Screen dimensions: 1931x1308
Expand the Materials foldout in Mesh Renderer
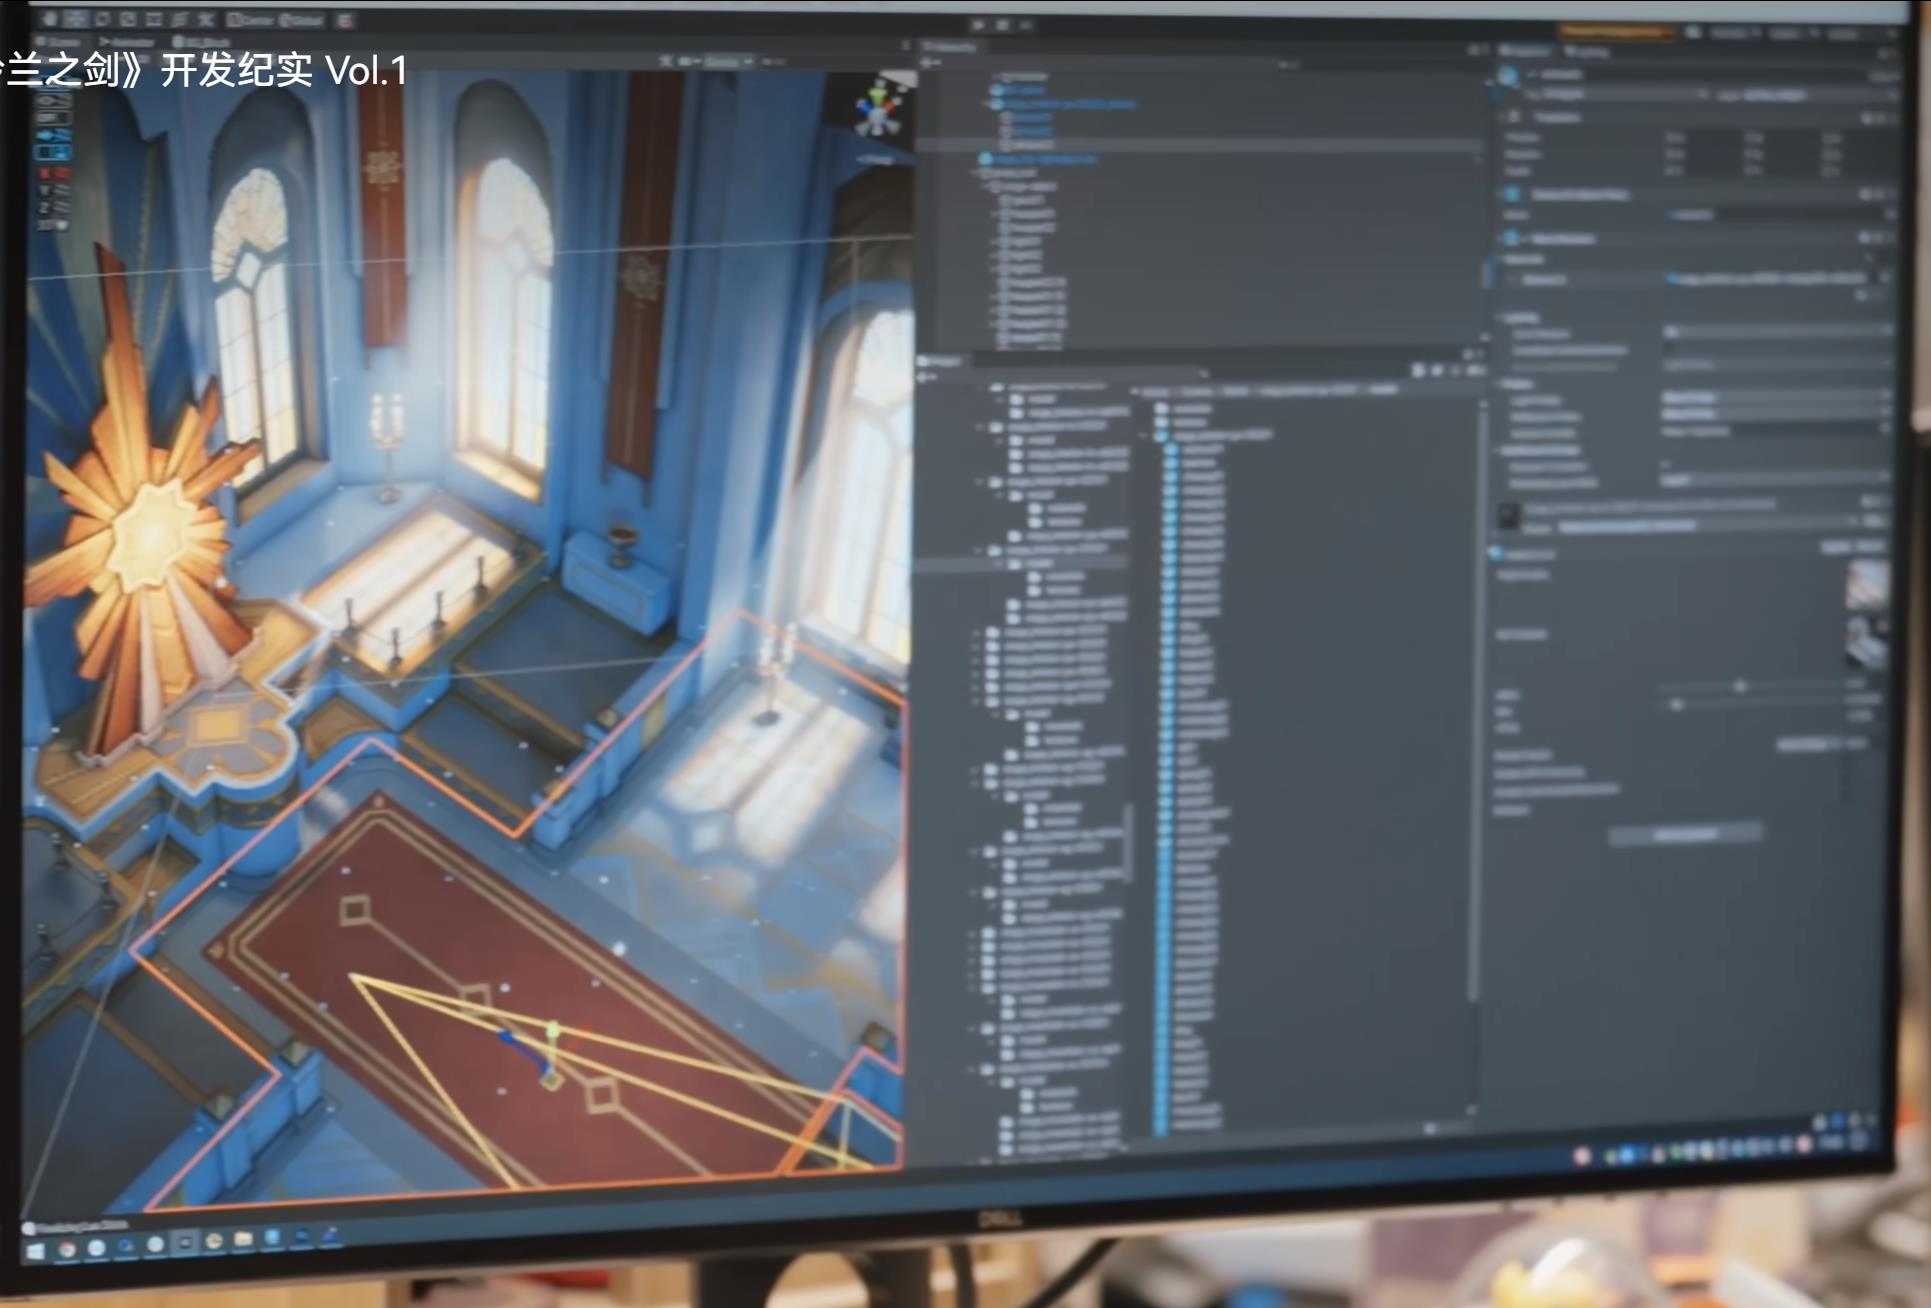[x=1523, y=258]
